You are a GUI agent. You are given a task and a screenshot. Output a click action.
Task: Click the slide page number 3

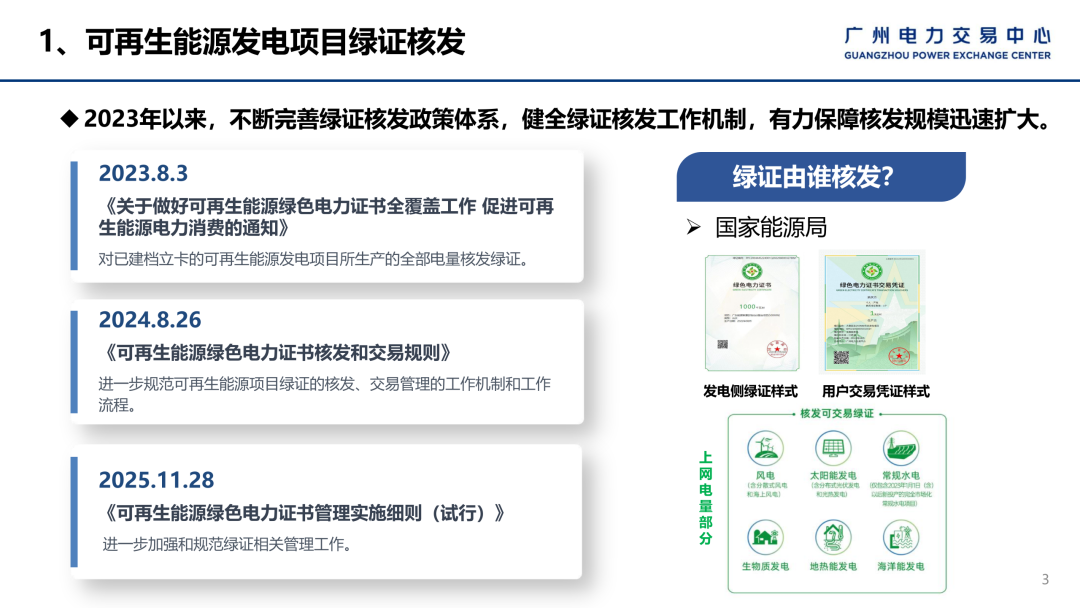click(1045, 580)
